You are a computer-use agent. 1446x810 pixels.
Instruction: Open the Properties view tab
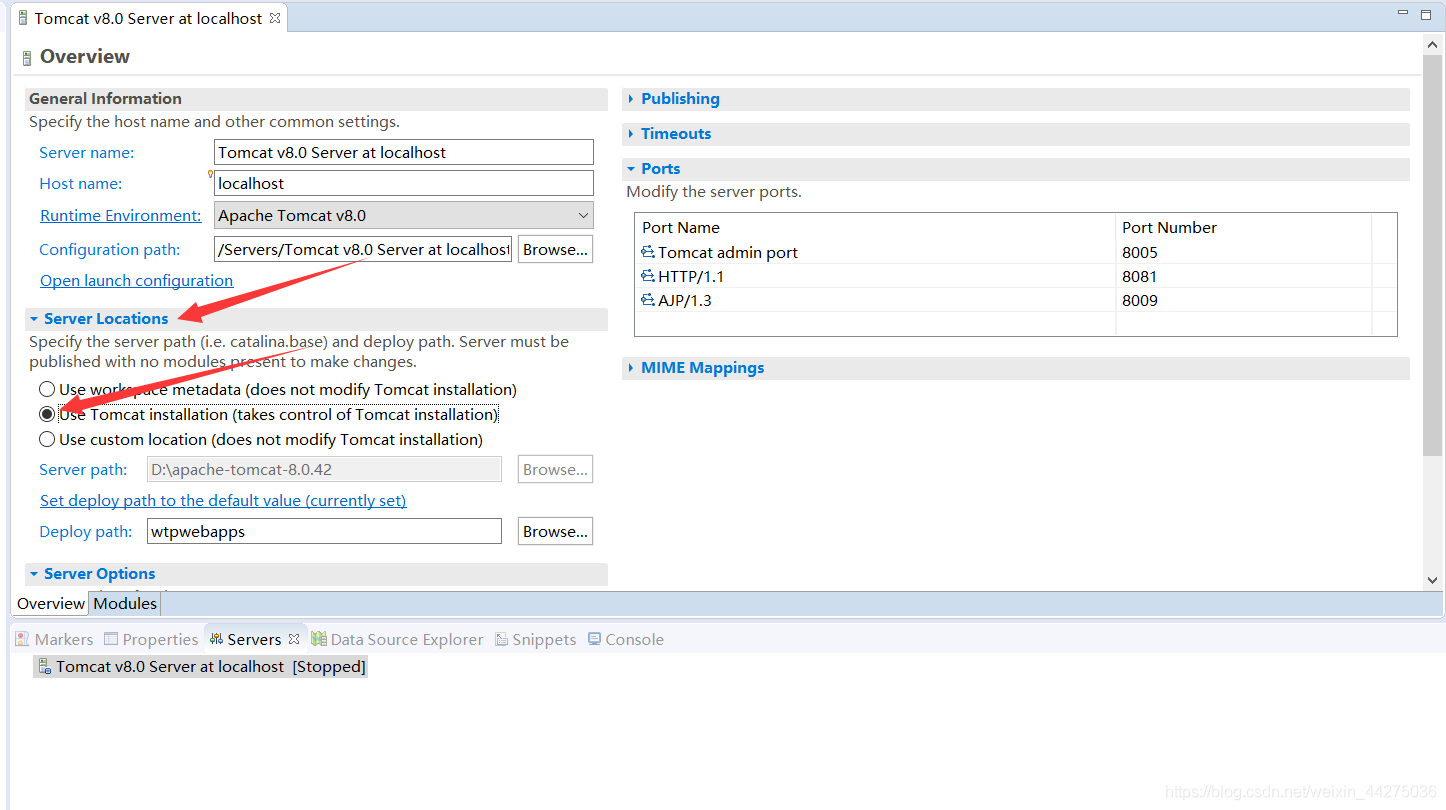[x=151, y=639]
